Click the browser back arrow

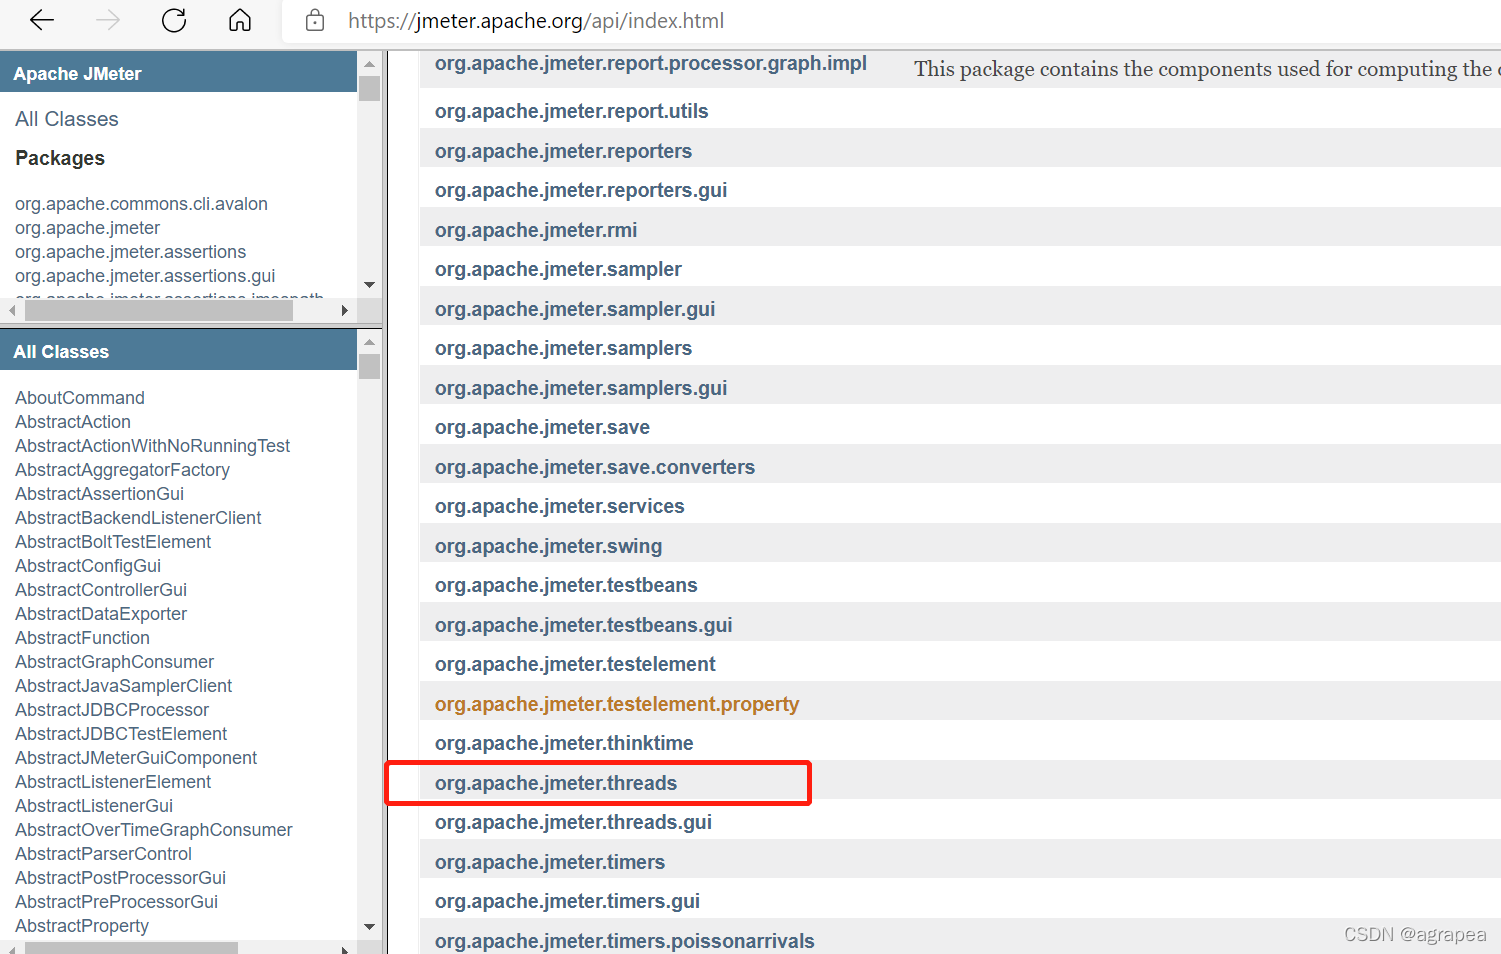coord(42,20)
